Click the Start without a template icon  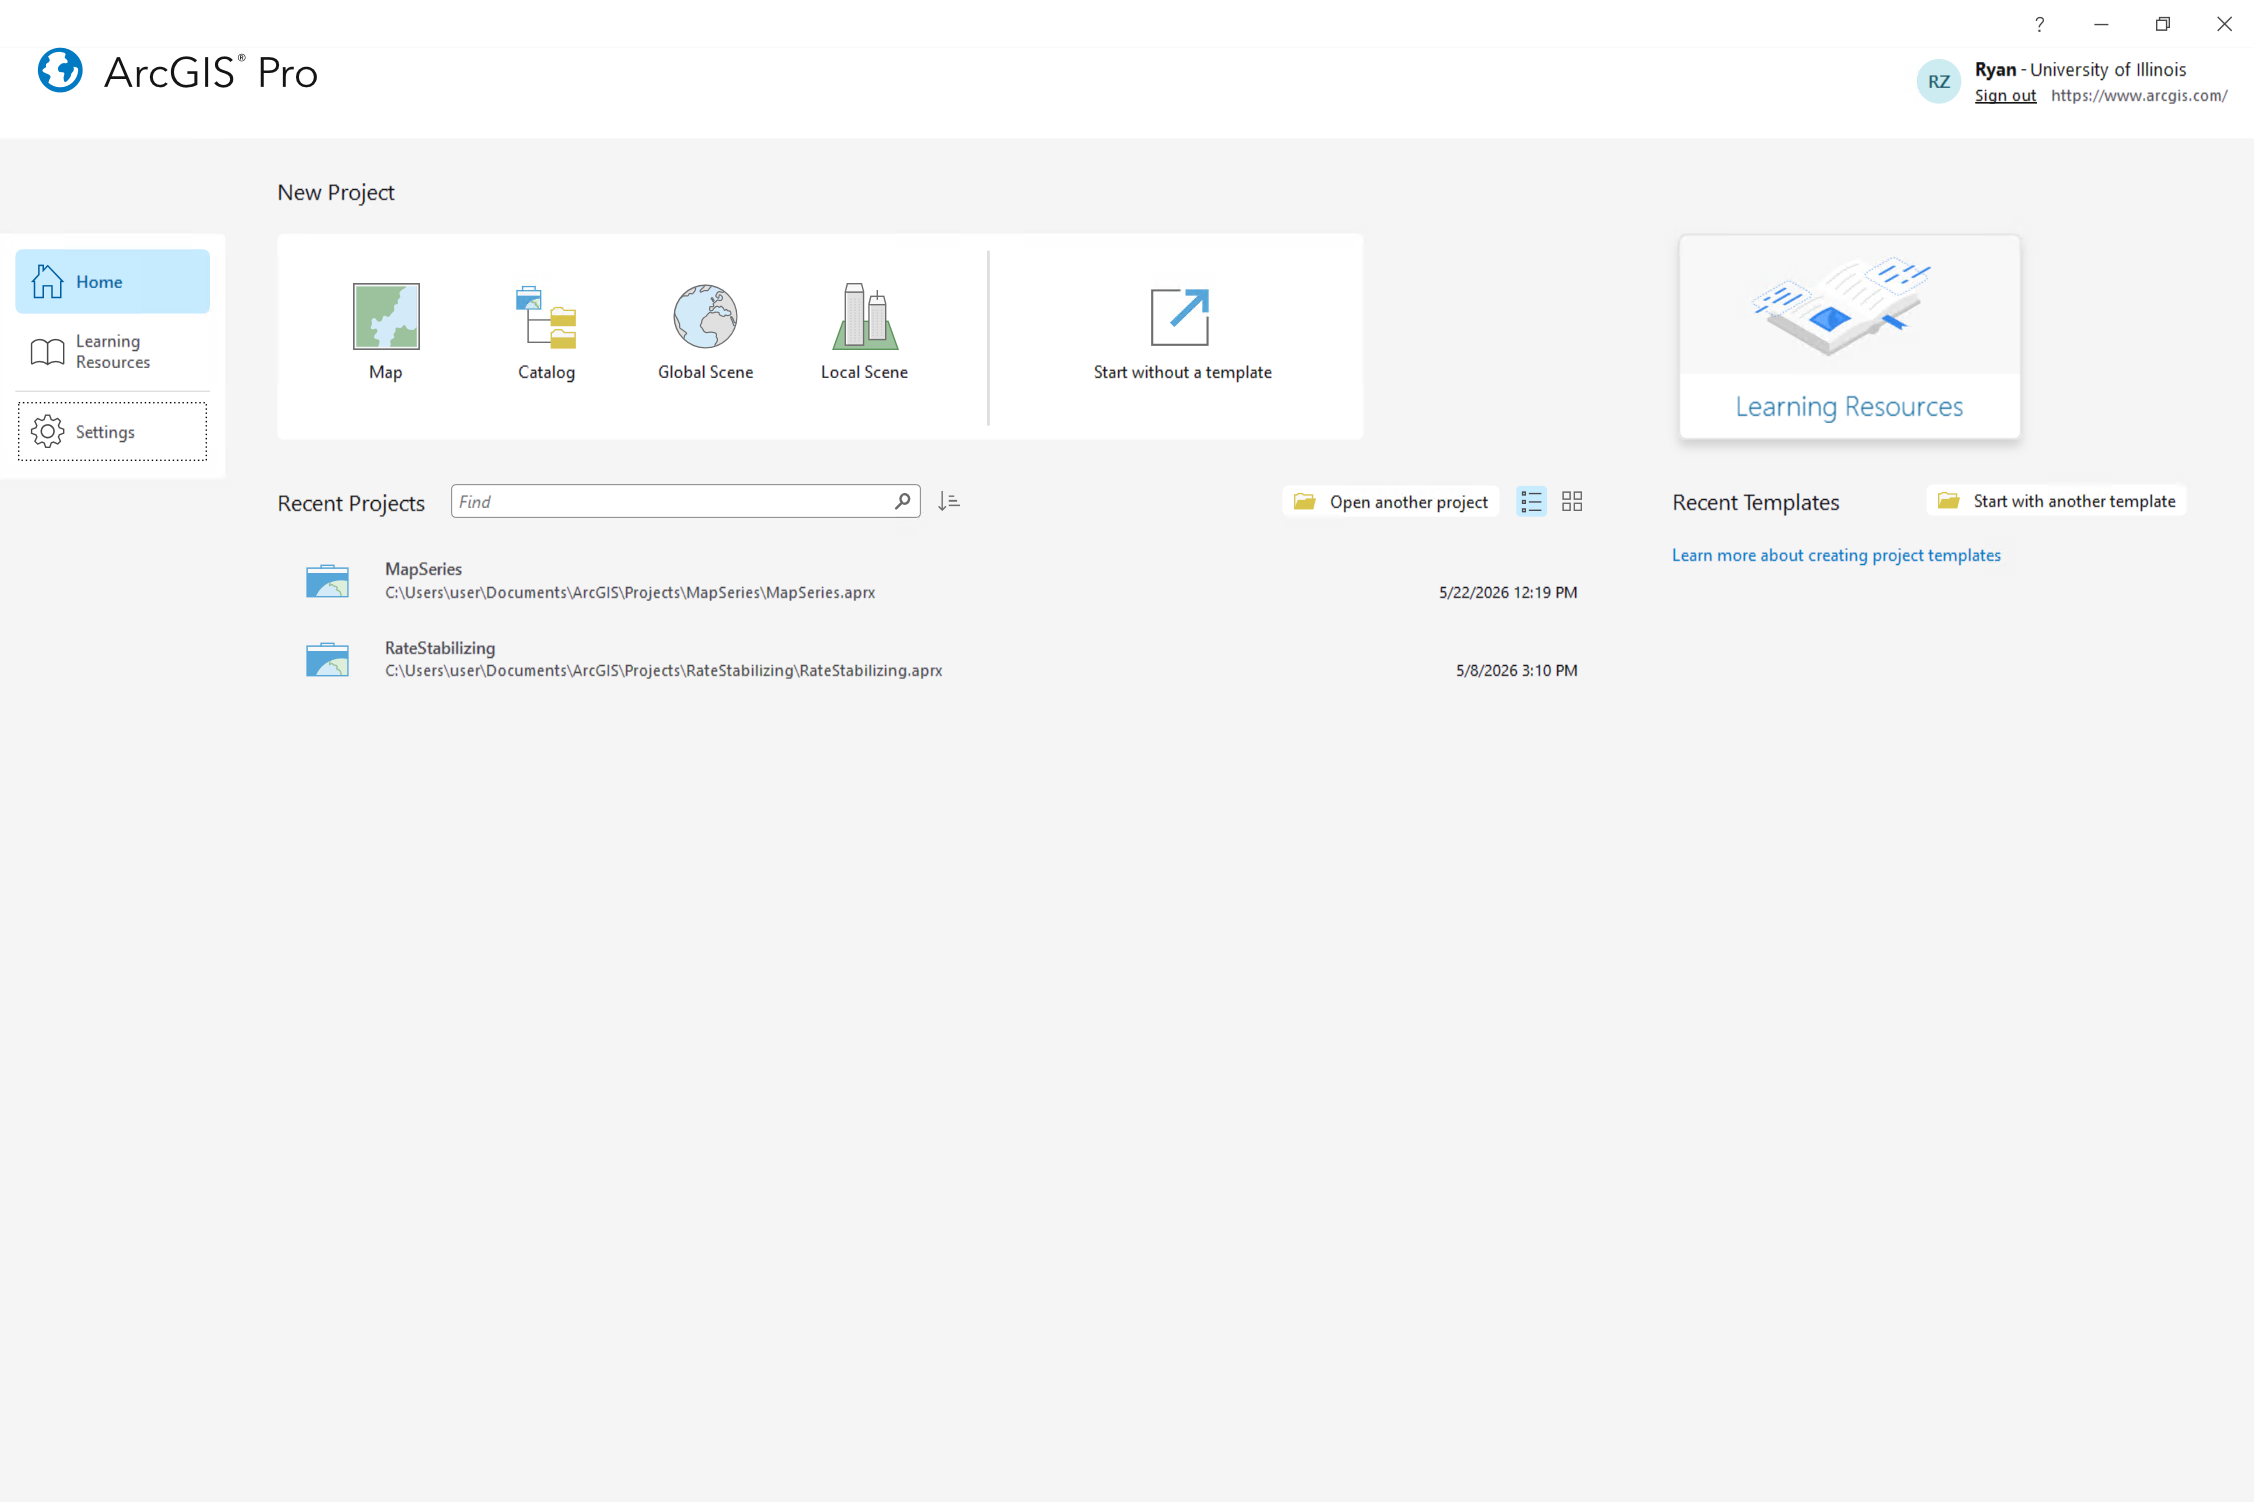point(1180,316)
